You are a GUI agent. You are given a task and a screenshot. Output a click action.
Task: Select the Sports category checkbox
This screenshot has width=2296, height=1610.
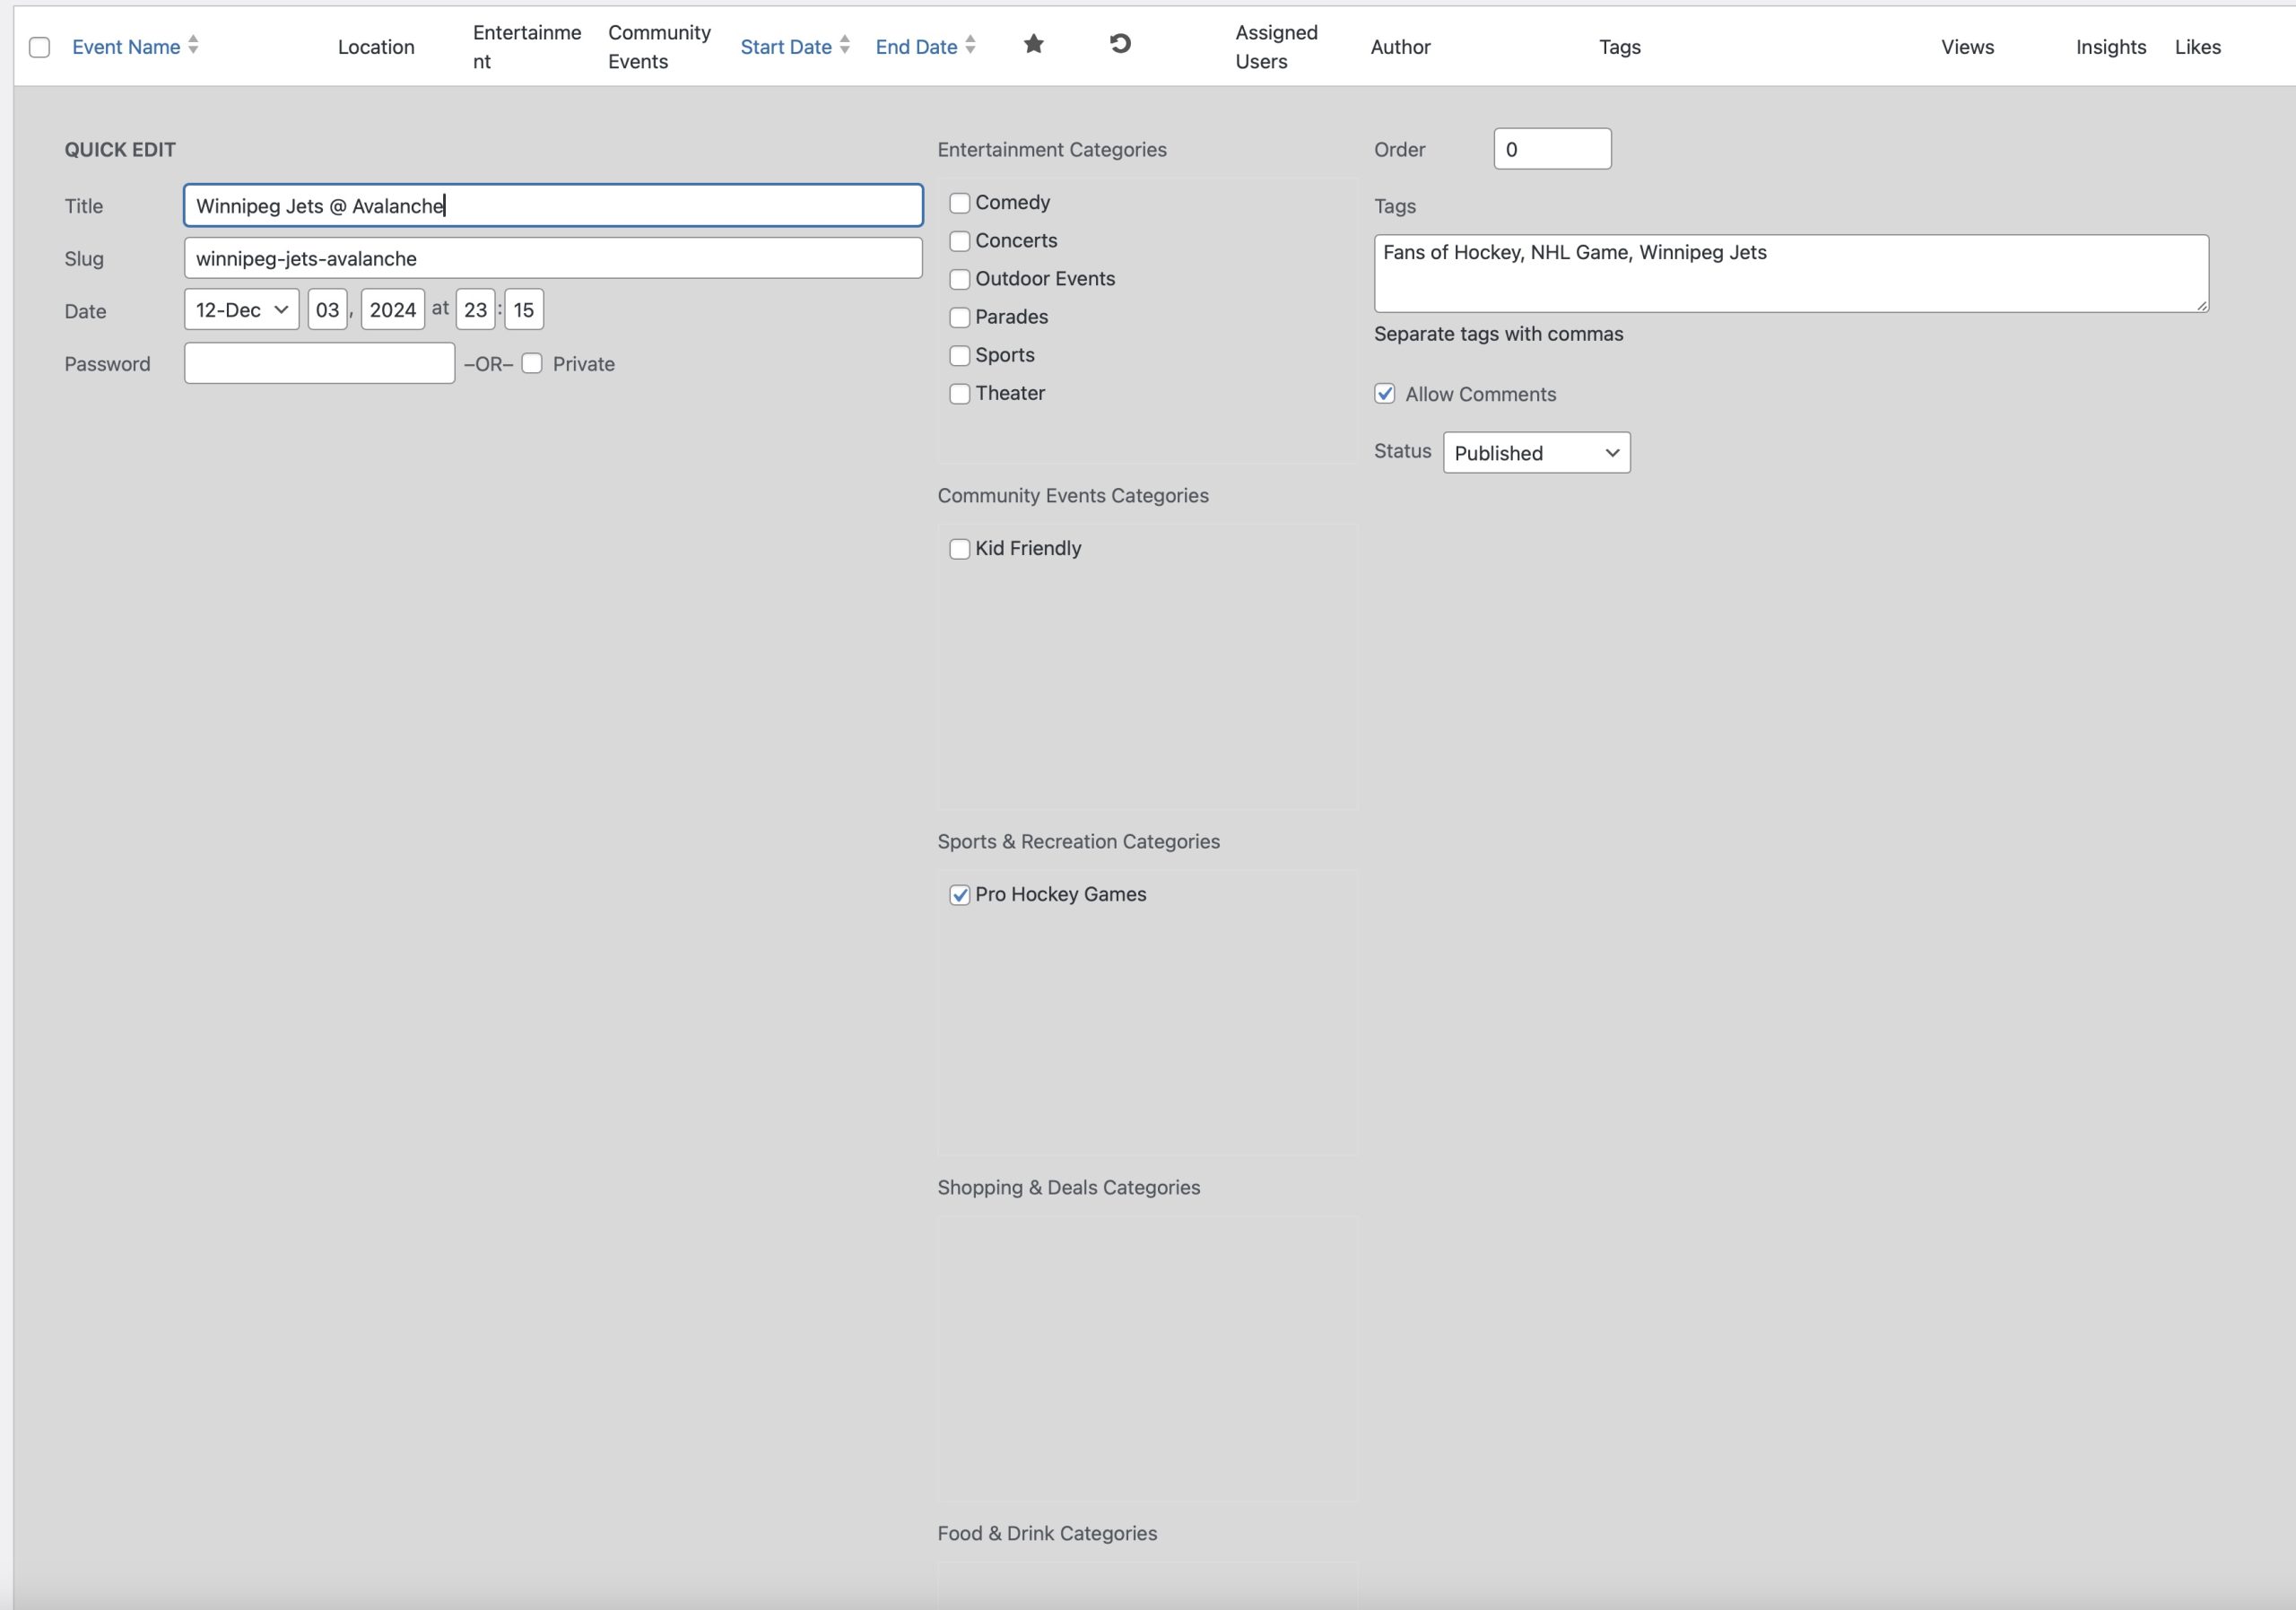tap(960, 355)
